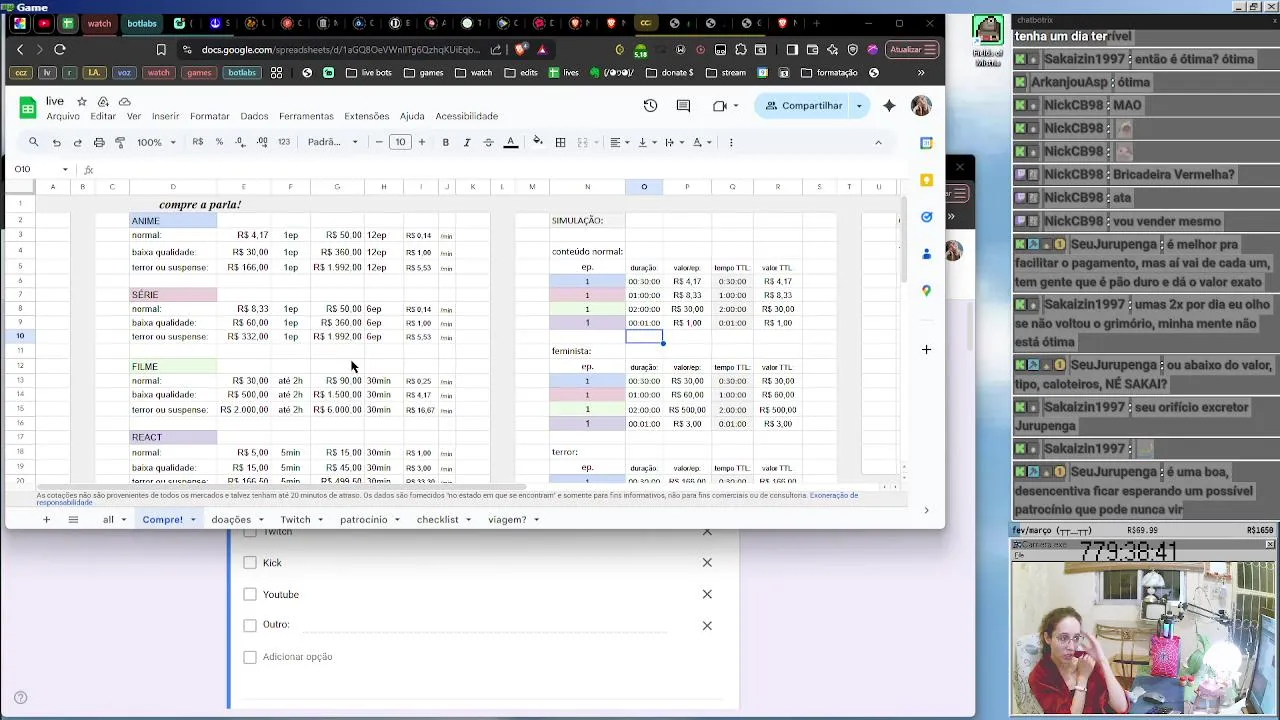Switch to the 'doações' sheet tab
The image size is (1280, 720).
pyautogui.click(x=231, y=519)
